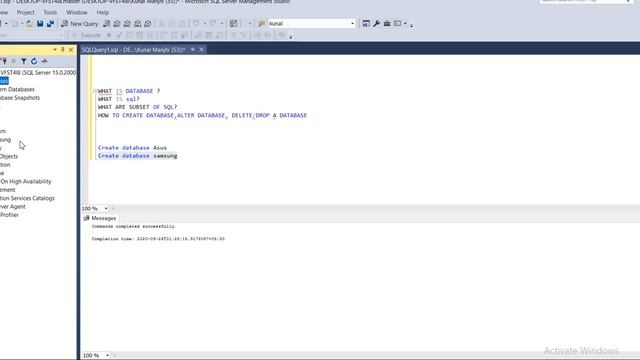Open results pane zoom 100 % dropdown
The height and width of the screenshot is (360, 640).
point(107,356)
